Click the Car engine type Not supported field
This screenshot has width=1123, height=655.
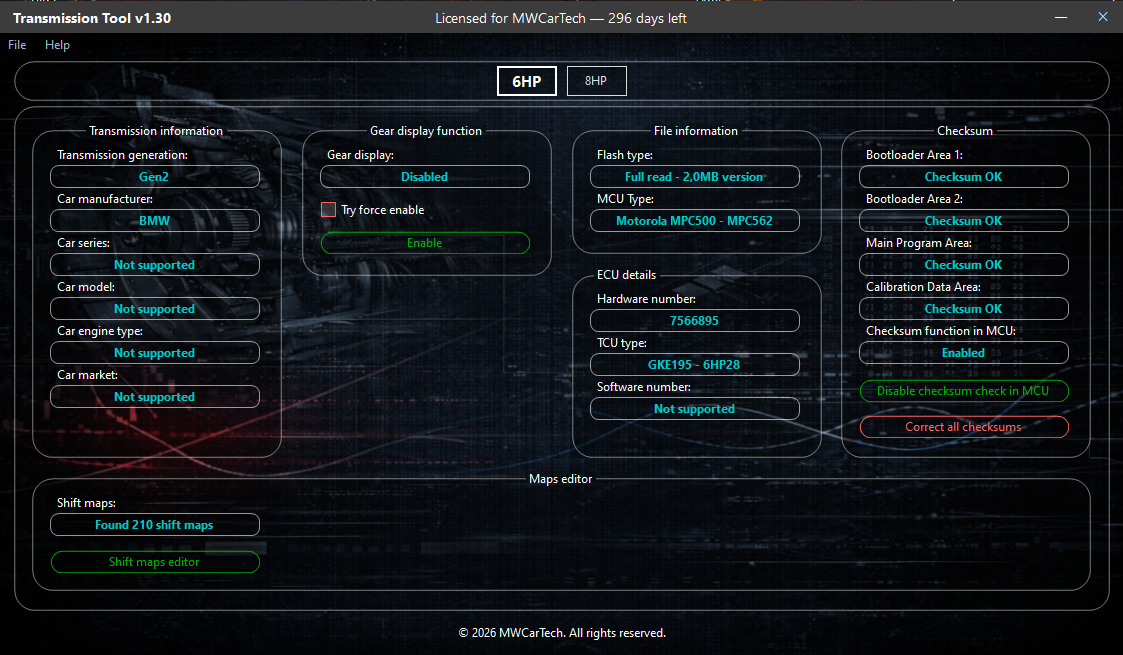click(x=155, y=353)
